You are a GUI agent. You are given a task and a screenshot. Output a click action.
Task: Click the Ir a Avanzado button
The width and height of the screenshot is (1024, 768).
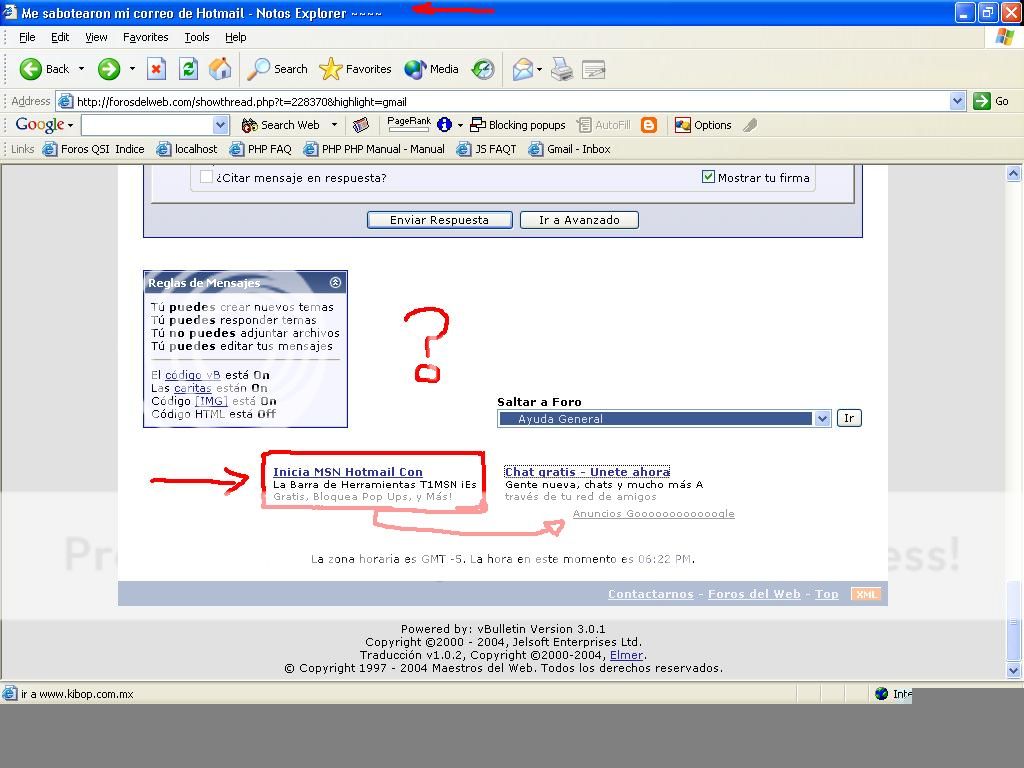coord(579,220)
